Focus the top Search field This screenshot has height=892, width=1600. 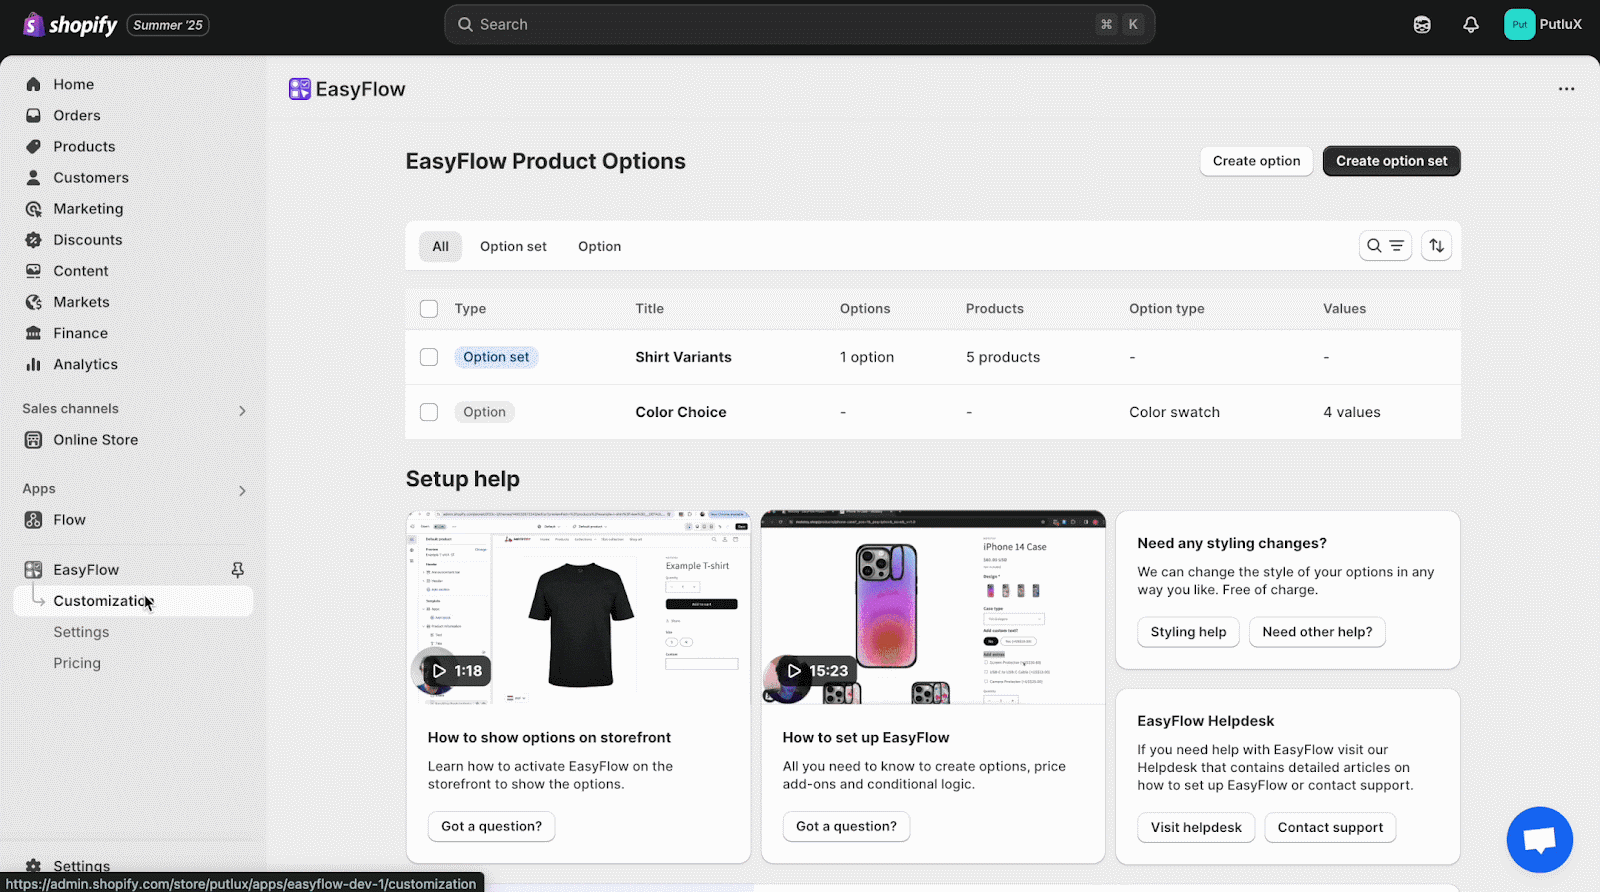tap(799, 25)
